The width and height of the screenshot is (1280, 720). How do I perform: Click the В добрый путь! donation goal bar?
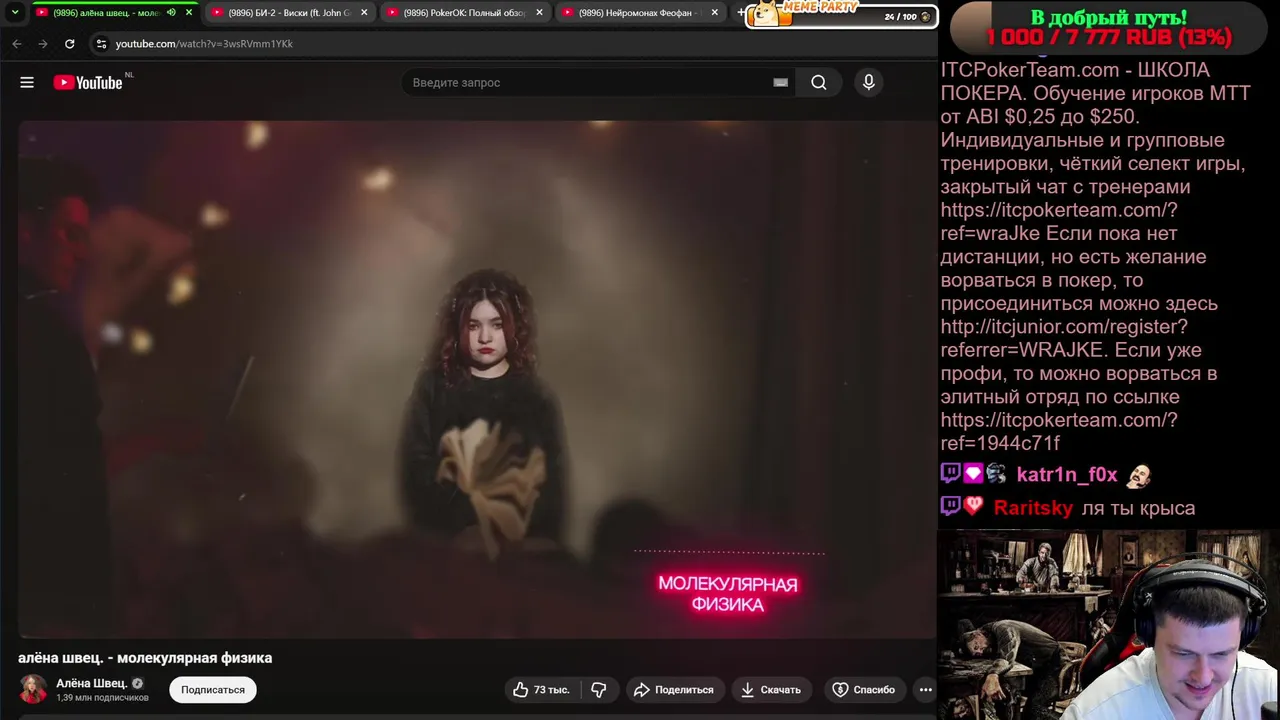(x=1108, y=28)
